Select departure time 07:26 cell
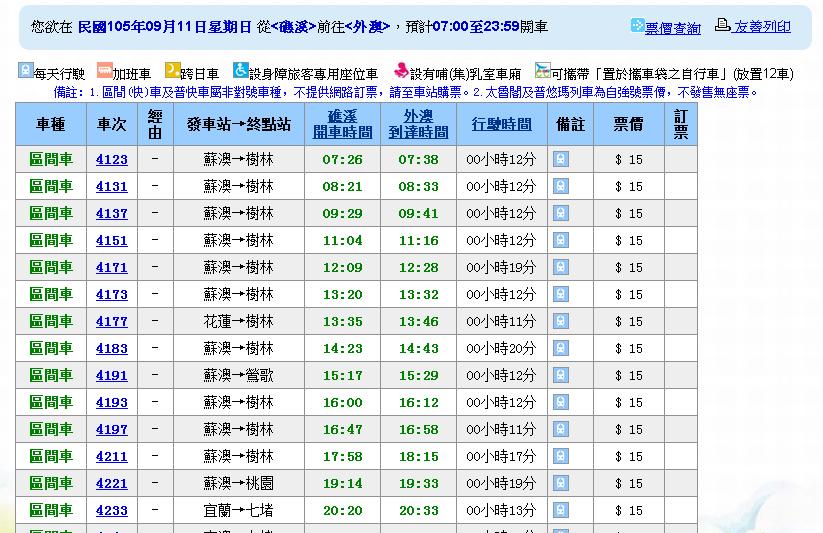823x533 pixels. pos(342,160)
